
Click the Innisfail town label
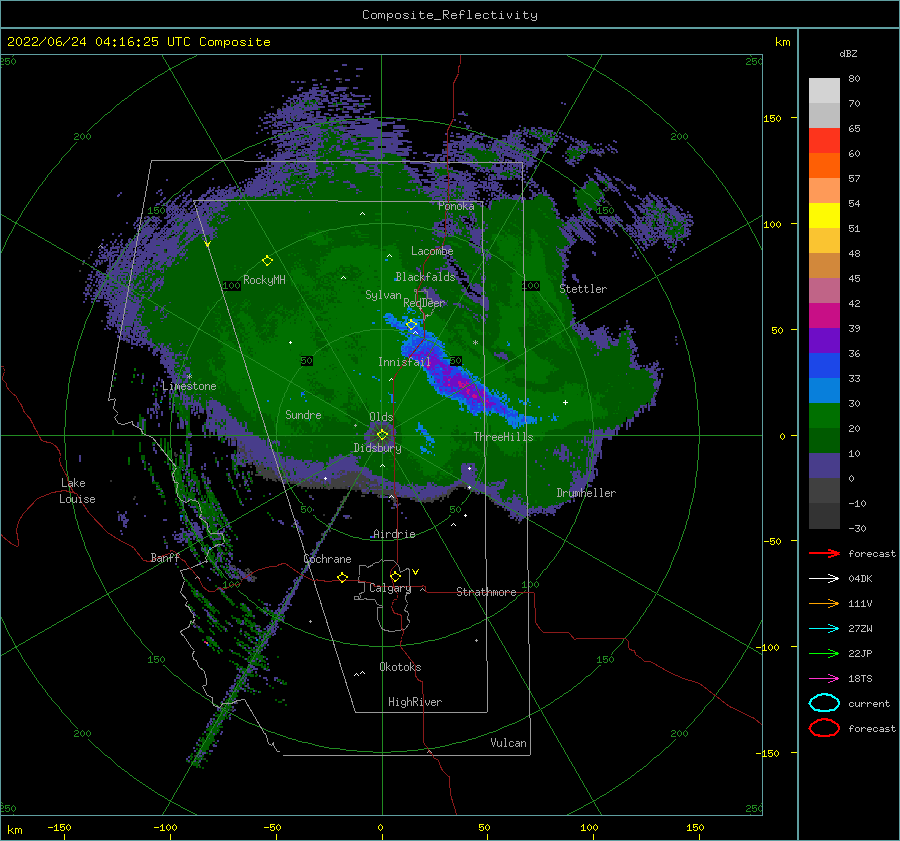(x=404, y=362)
